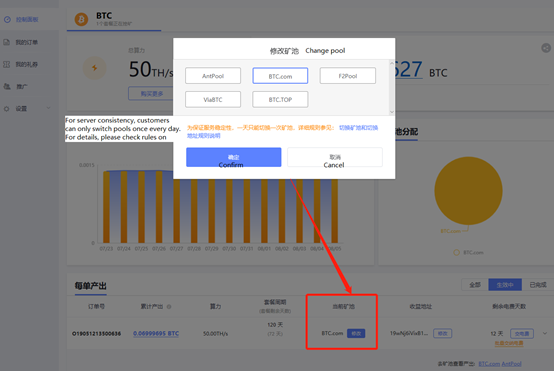Viewport: 554px width, 371px height.
Task: Click order number 019051213500636
Action: click(x=96, y=334)
